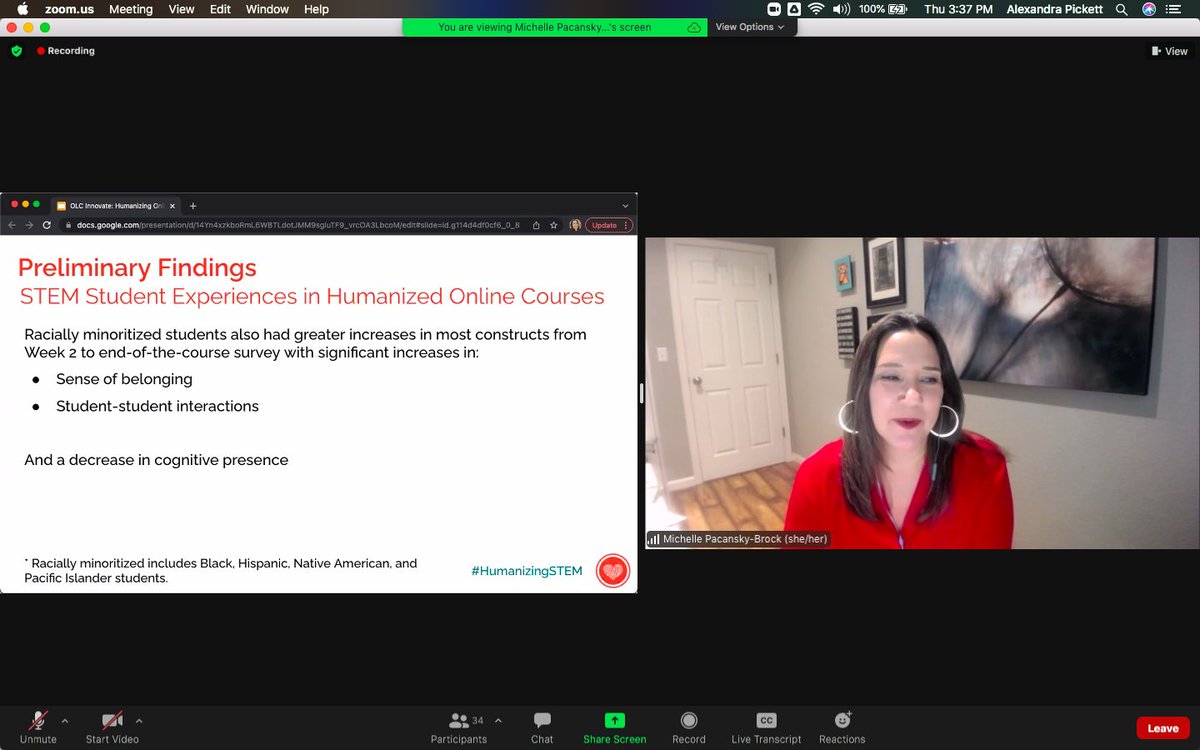Open the Participants panel
The image size is (1200, 750).
(459, 727)
